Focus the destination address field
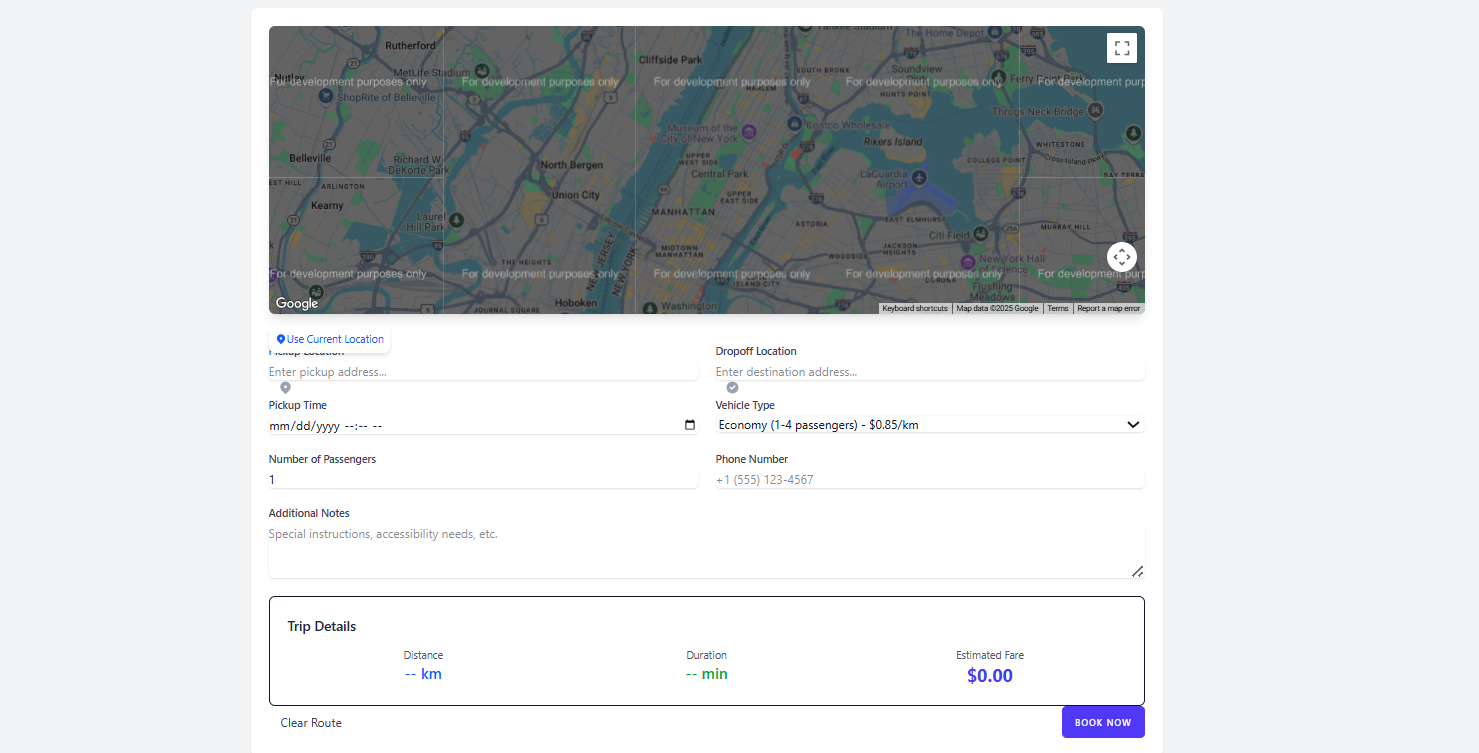This screenshot has height=753, width=1479. tap(930, 372)
